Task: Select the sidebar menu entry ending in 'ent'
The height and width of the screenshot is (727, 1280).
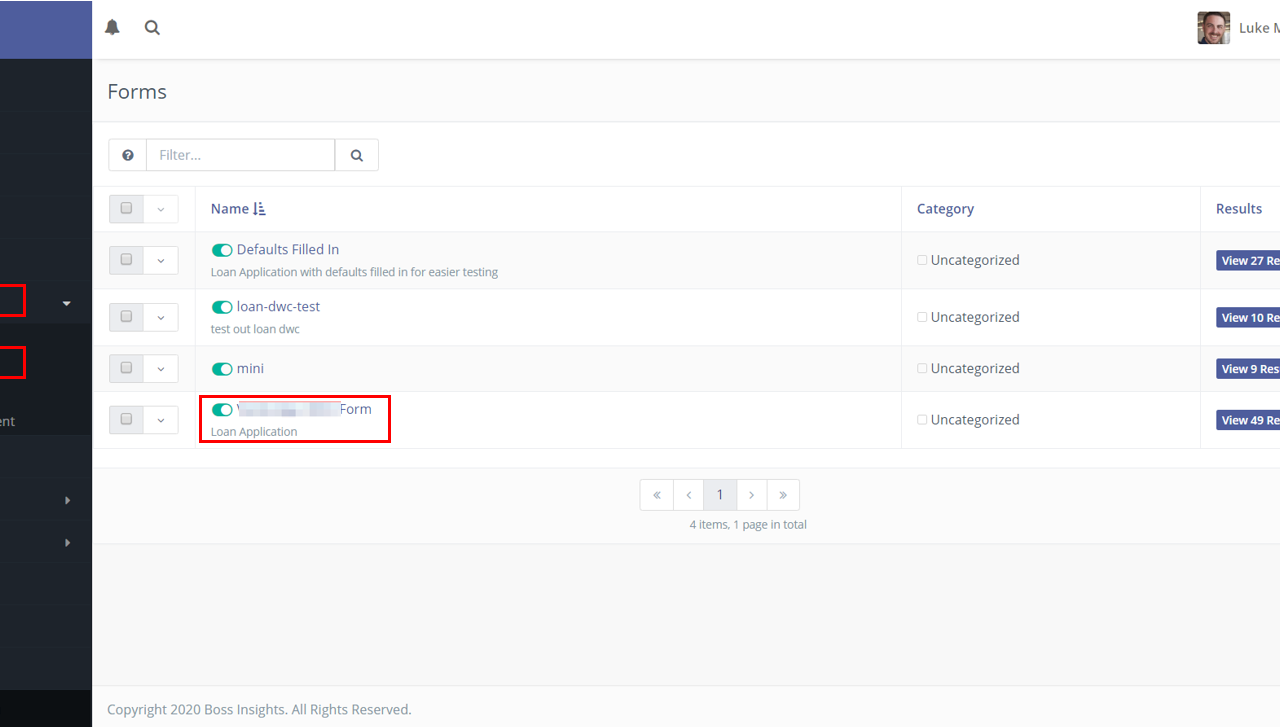Action: point(8,420)
